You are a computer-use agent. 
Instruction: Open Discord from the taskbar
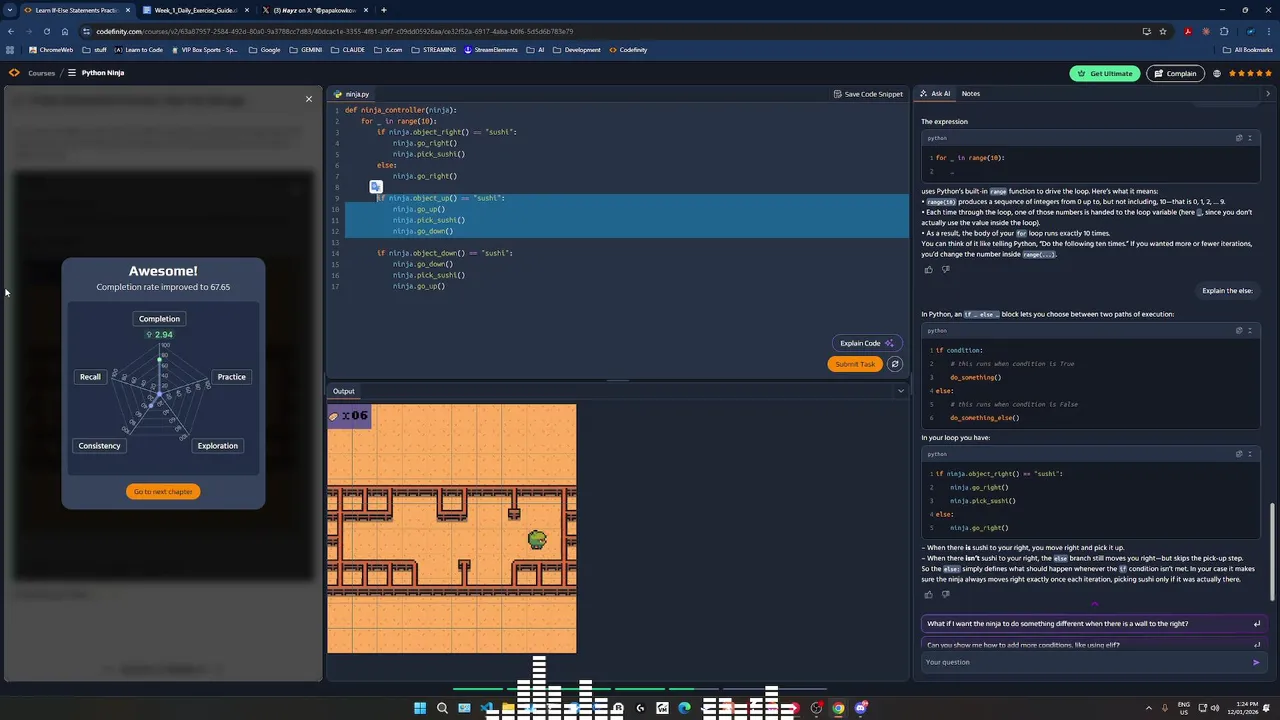[860, 708]
